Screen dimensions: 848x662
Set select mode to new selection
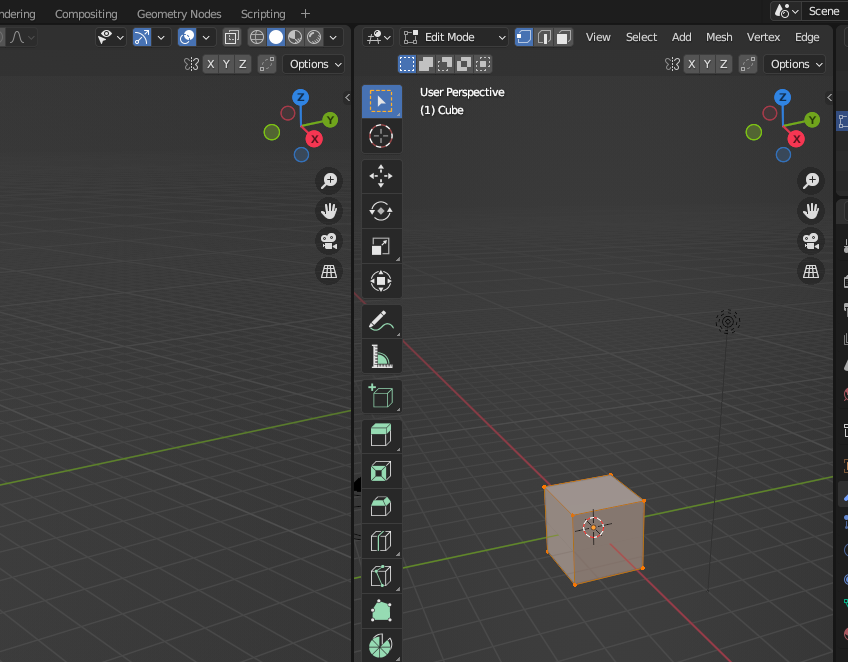click(x=407, y=64)
